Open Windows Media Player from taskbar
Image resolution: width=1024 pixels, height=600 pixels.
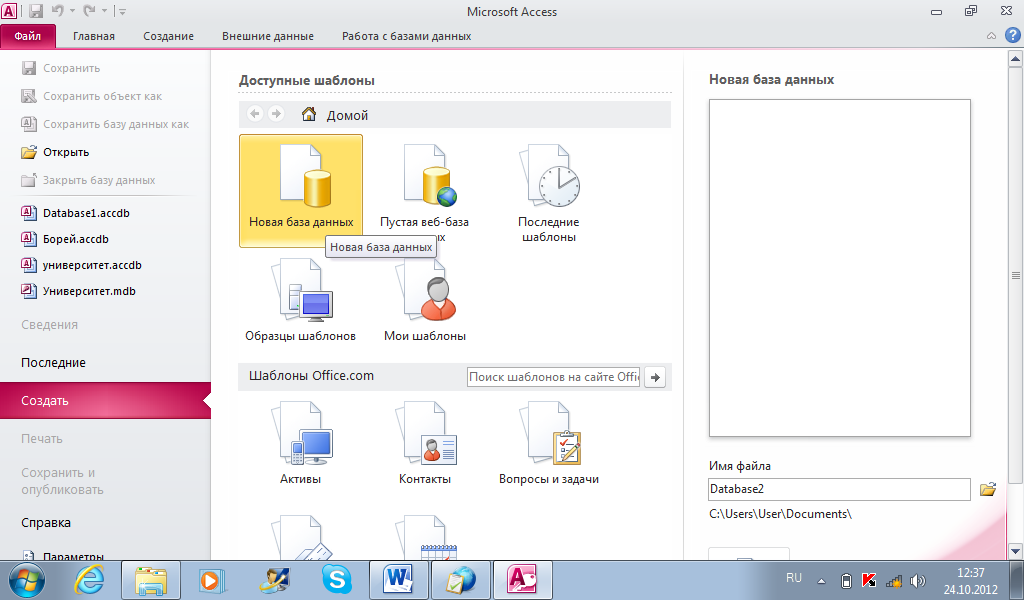point(212,580)
